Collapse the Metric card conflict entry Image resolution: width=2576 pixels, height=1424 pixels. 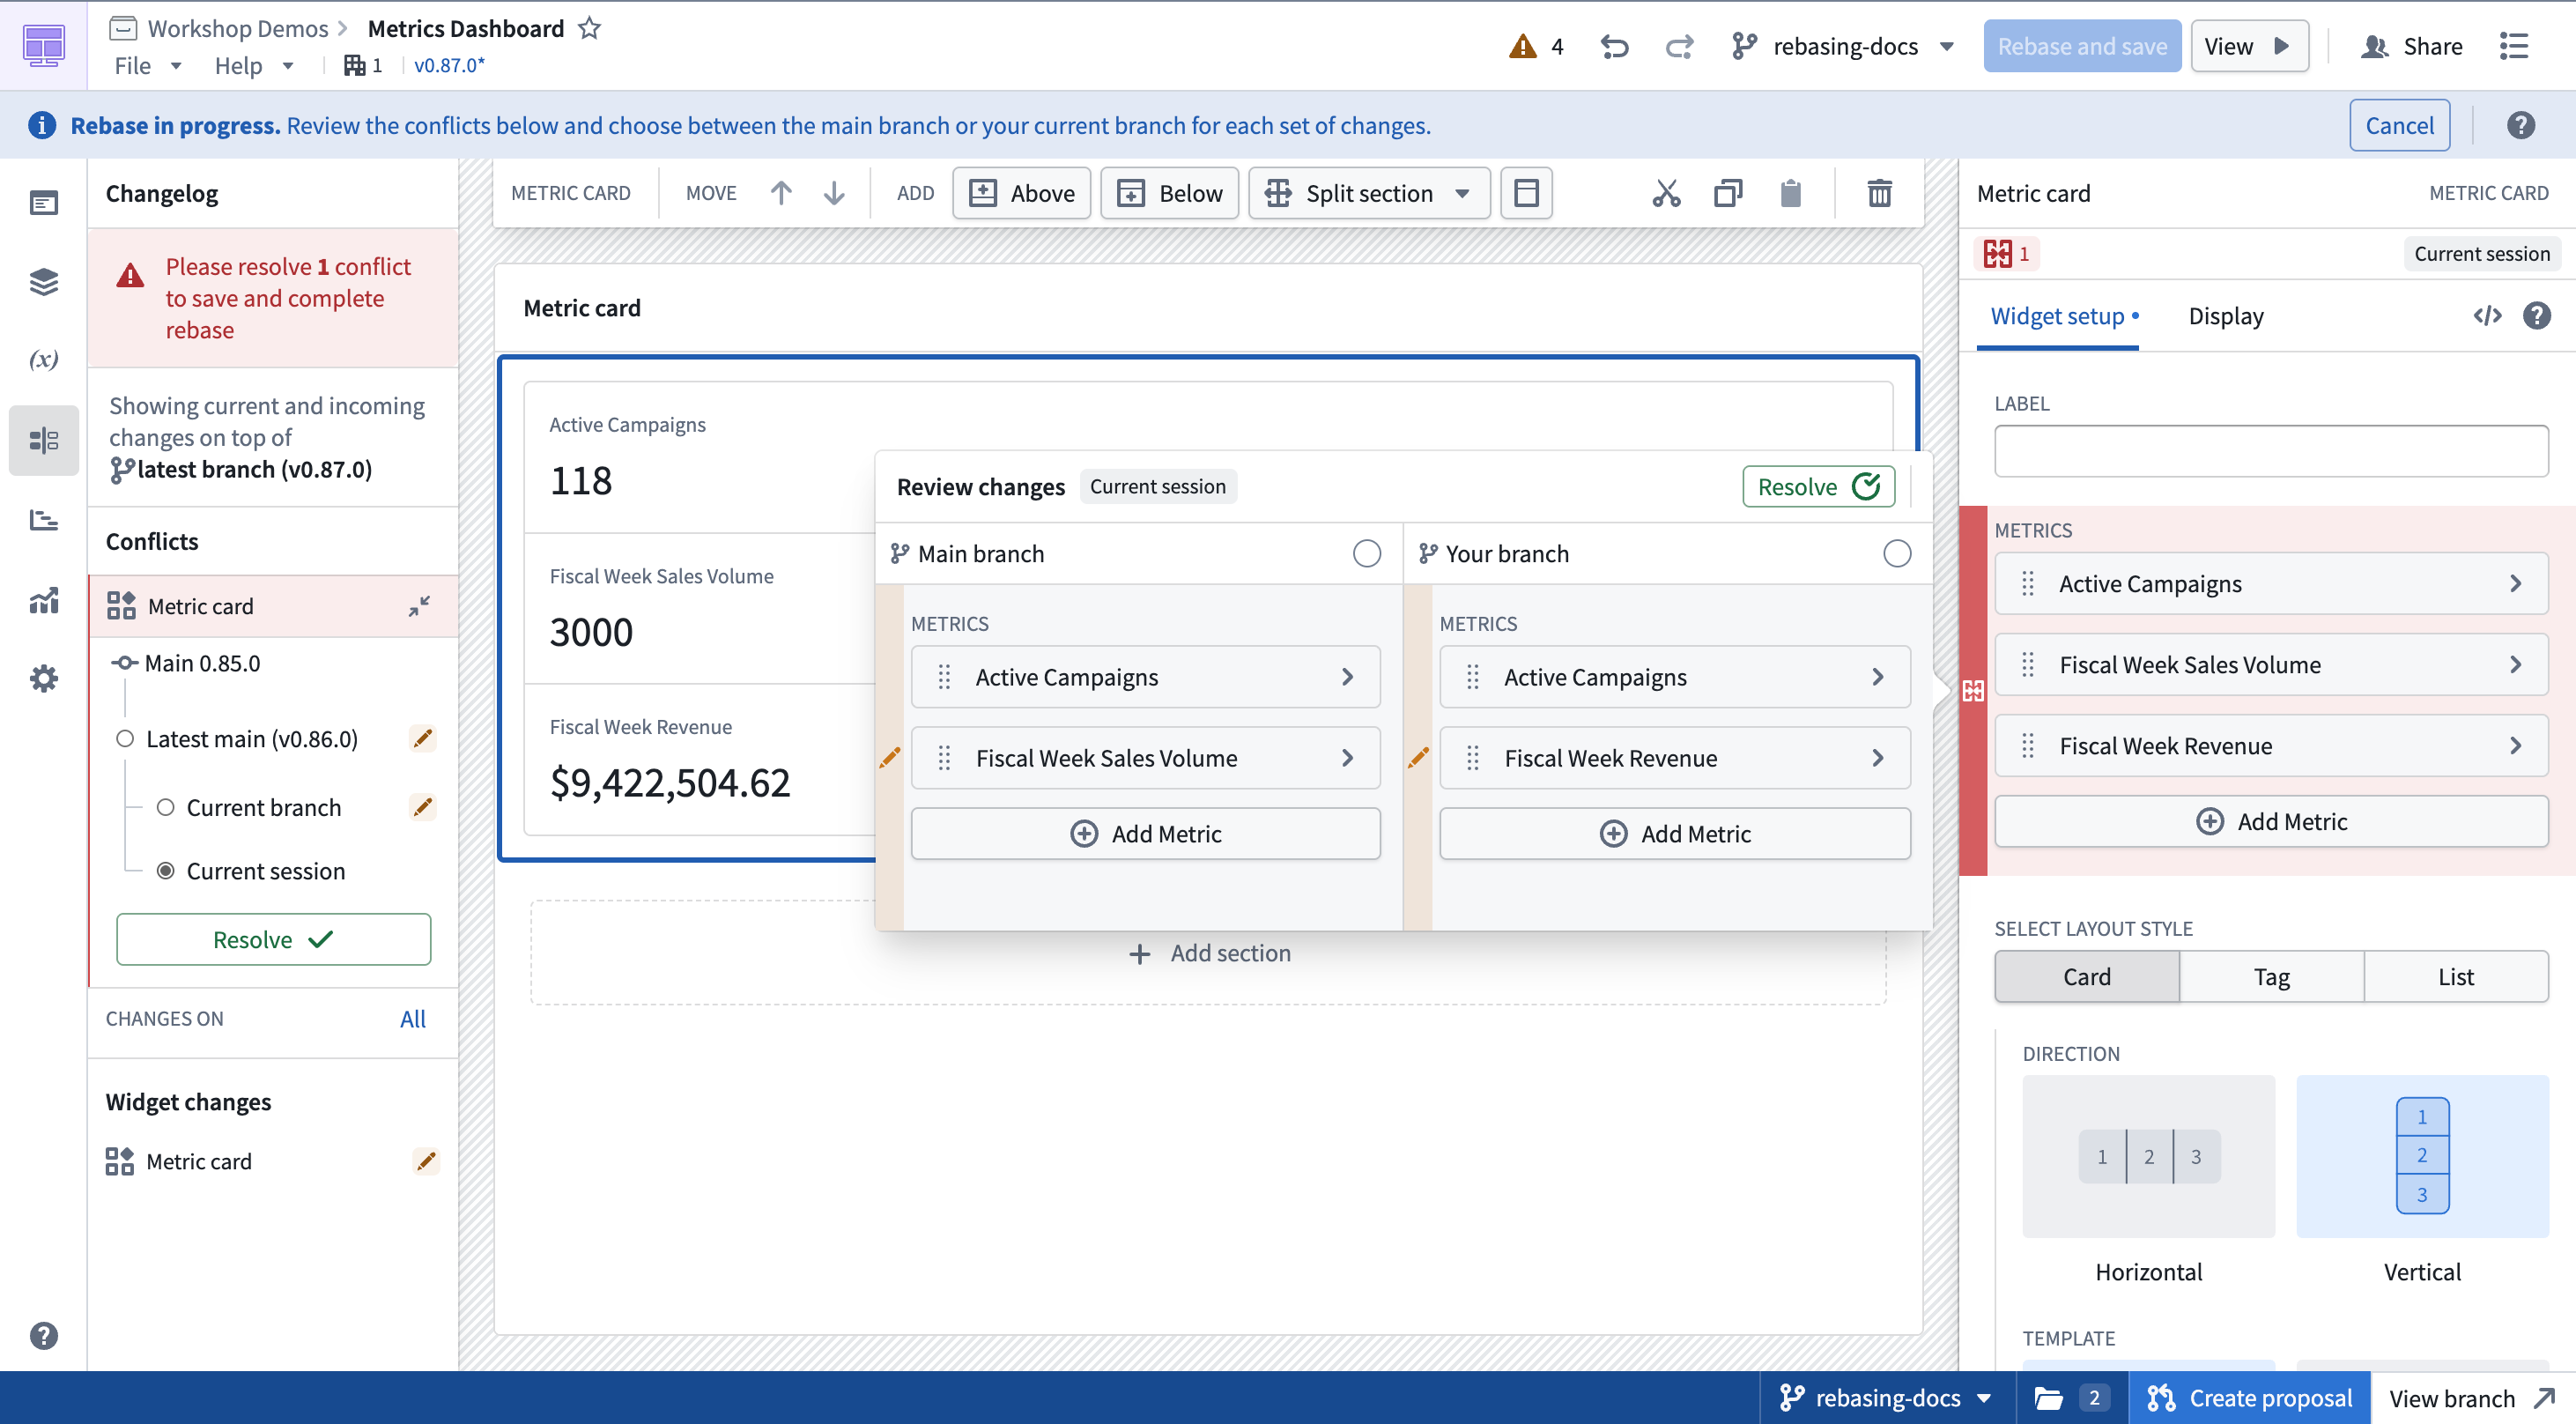point(419,606)
